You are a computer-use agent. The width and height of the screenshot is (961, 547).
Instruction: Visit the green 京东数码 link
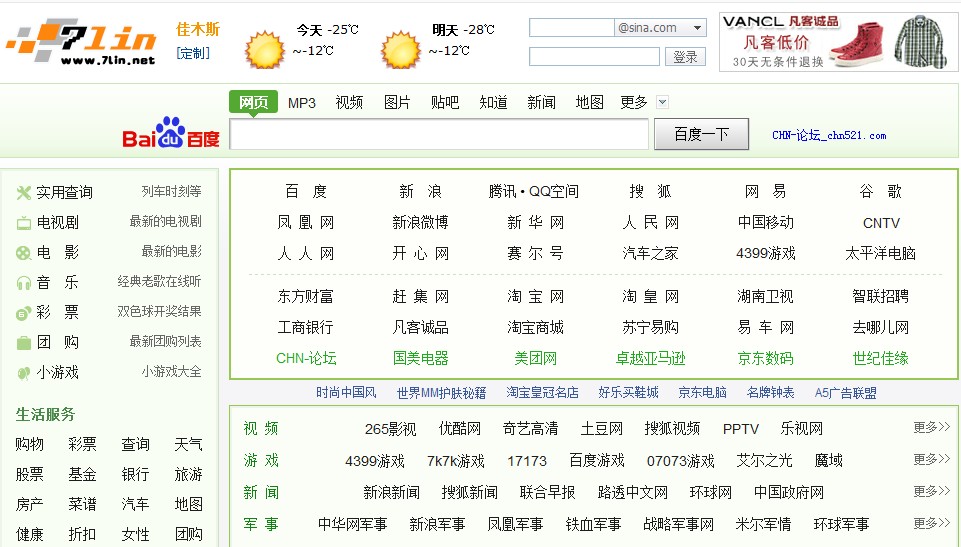(765, 358)
